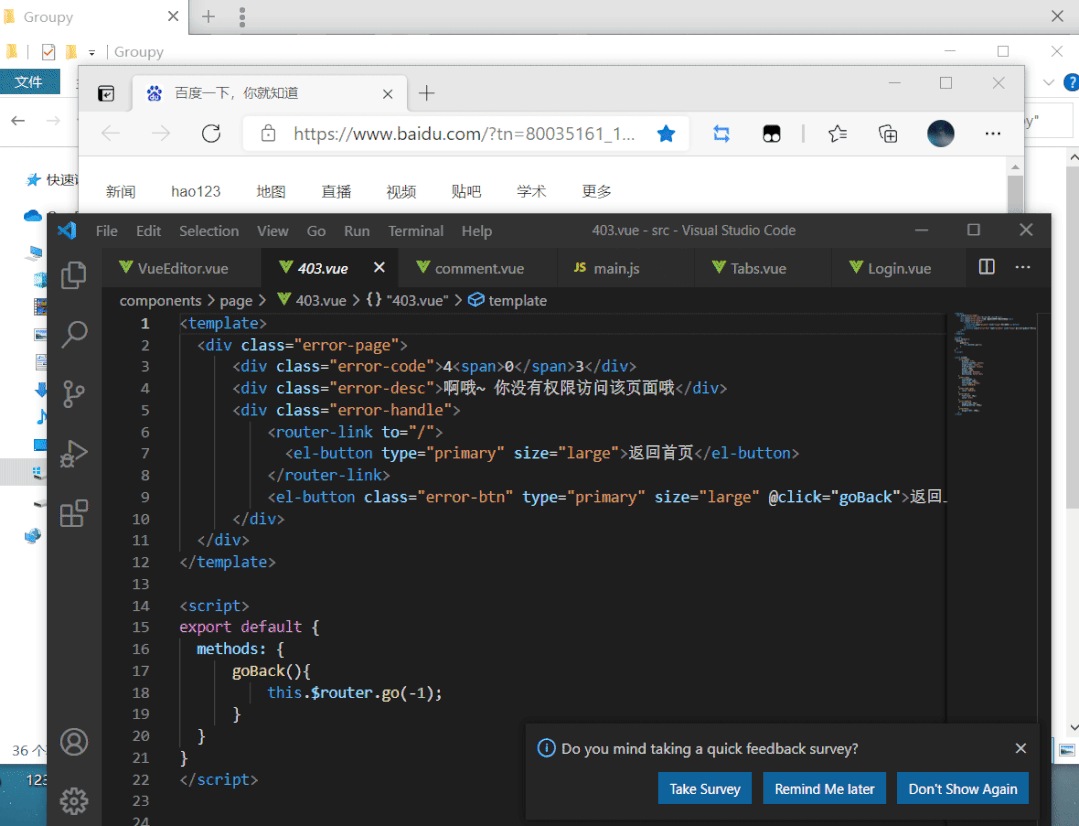
Task: Open the Manage gear menu in VS Code
Action: click(x=74, y=801)
